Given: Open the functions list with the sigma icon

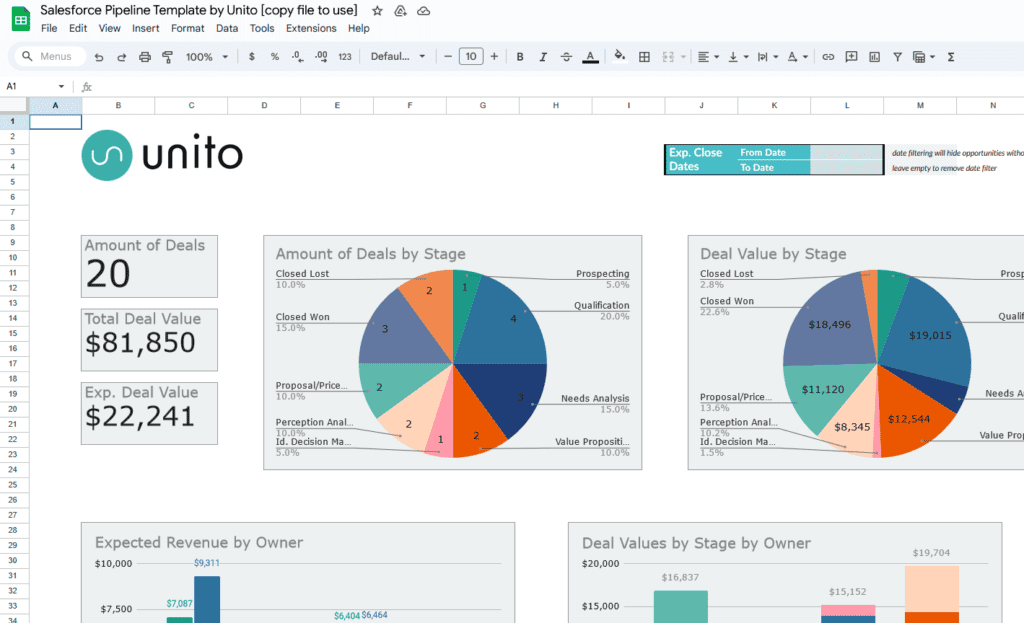Looking at the screenshot, I should [x=950, y=56].
